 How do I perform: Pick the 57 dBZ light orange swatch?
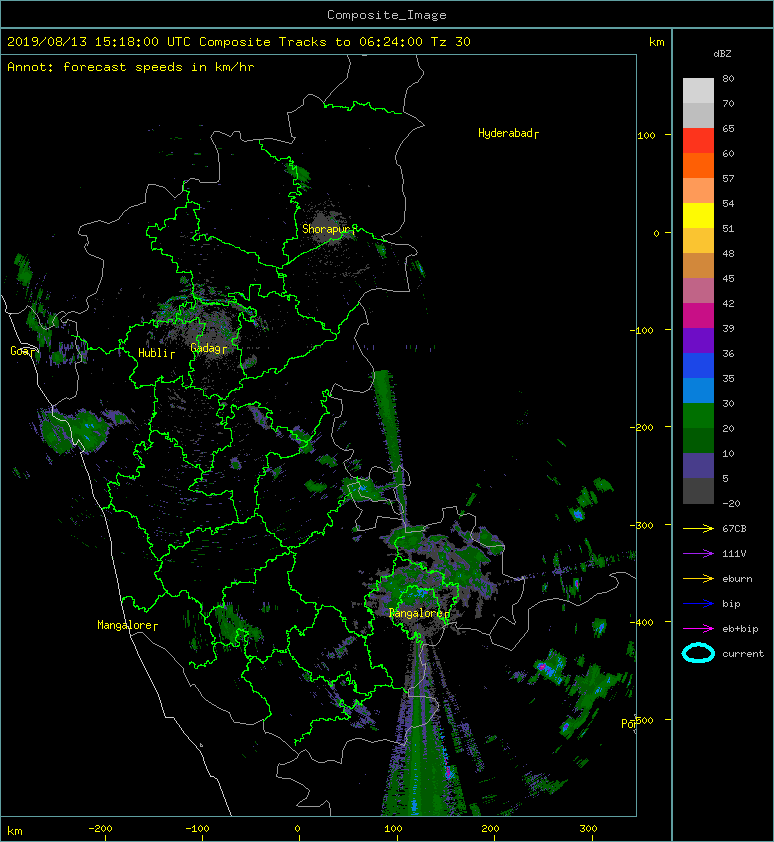[x=698, y=190]
